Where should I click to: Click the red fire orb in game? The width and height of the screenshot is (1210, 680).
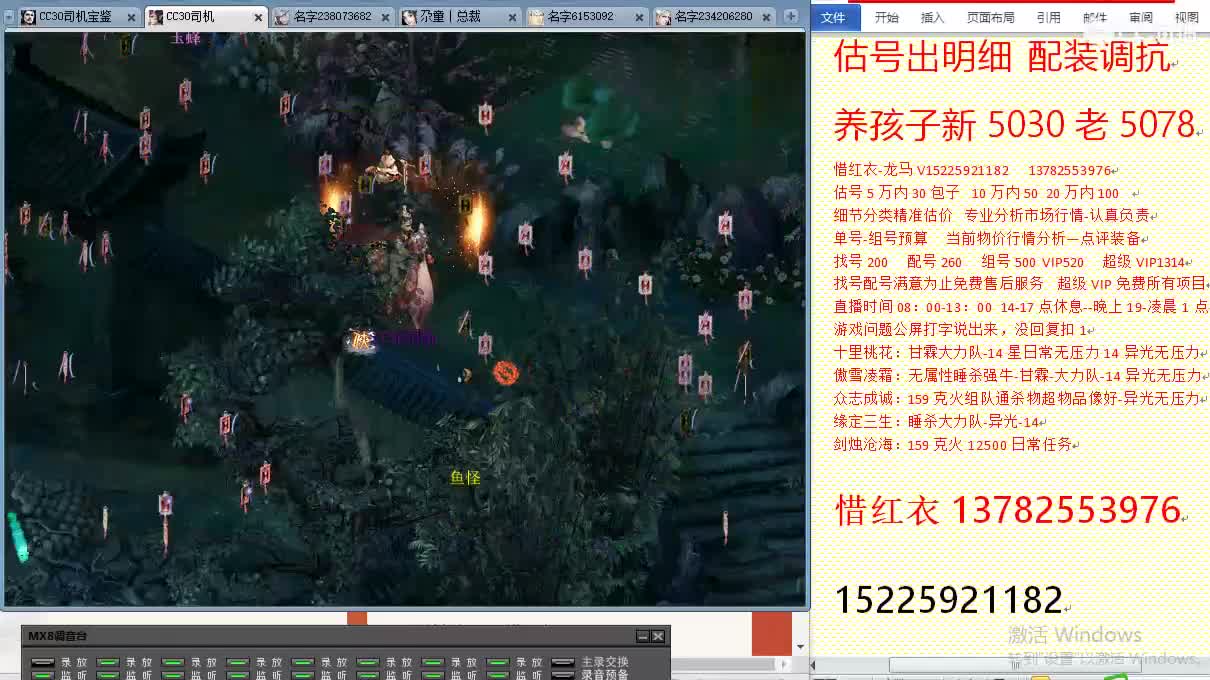click(x=506, y=373)
